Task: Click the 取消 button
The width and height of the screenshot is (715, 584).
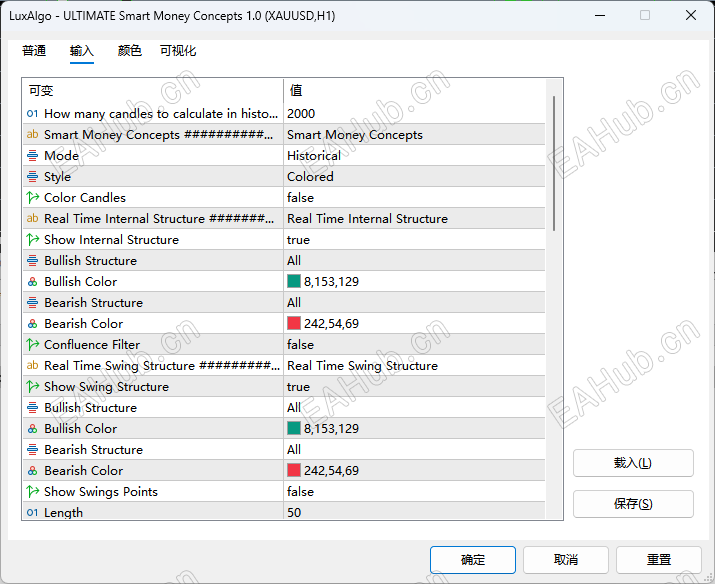Action: pyautogui.click(x=566, y=560)
